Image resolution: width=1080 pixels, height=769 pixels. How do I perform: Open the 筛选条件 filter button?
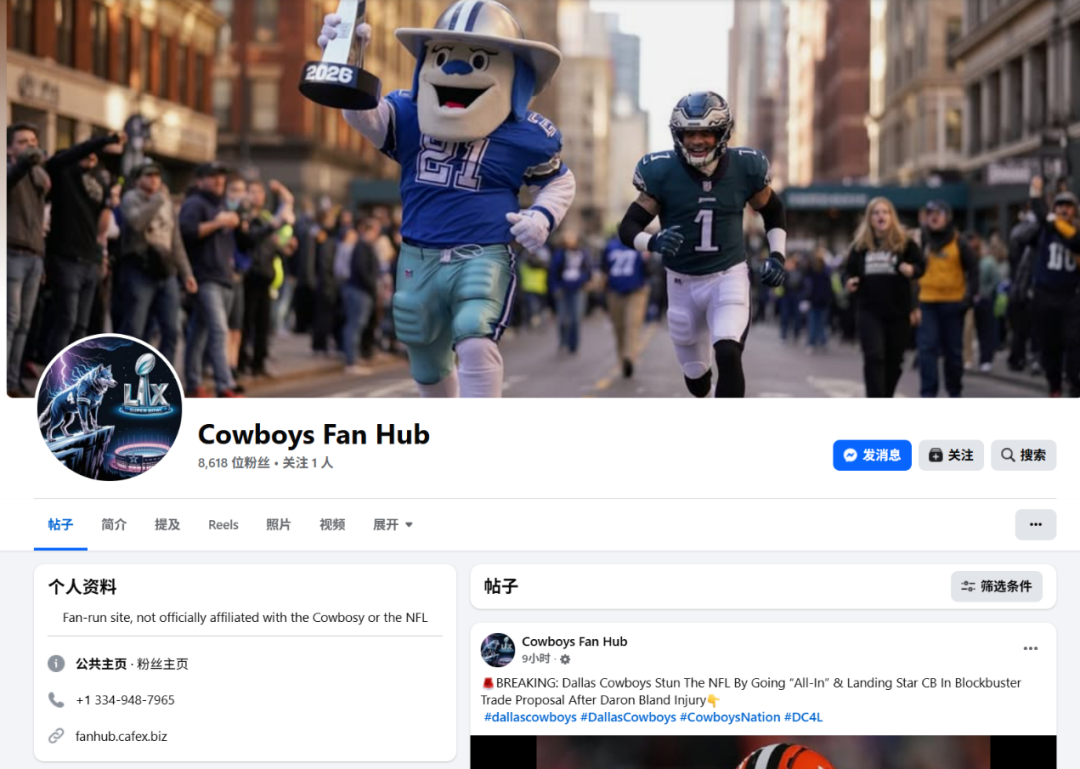click(x=997, y=586)
